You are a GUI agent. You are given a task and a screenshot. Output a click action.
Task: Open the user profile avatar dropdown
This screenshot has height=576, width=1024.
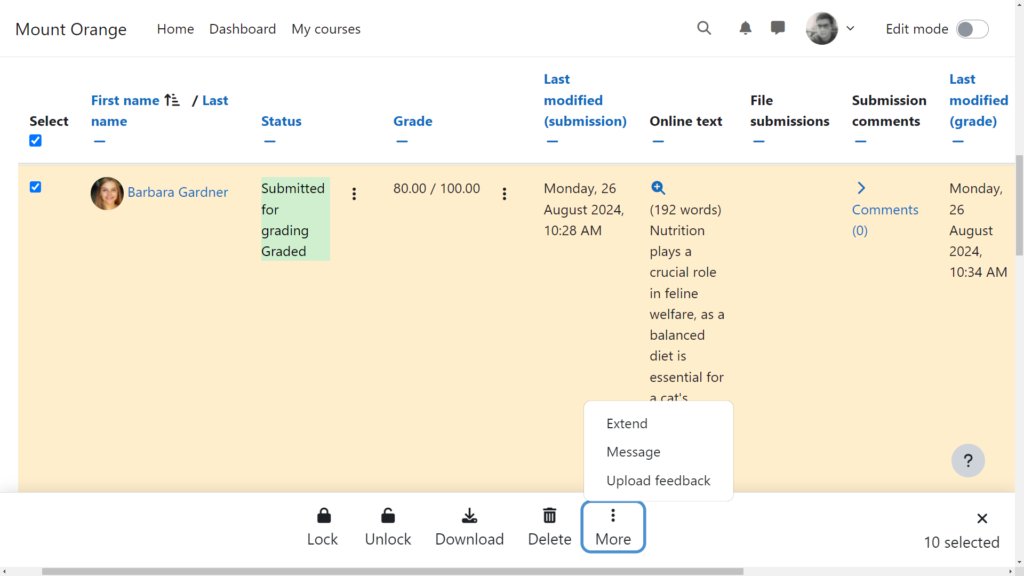822,28
